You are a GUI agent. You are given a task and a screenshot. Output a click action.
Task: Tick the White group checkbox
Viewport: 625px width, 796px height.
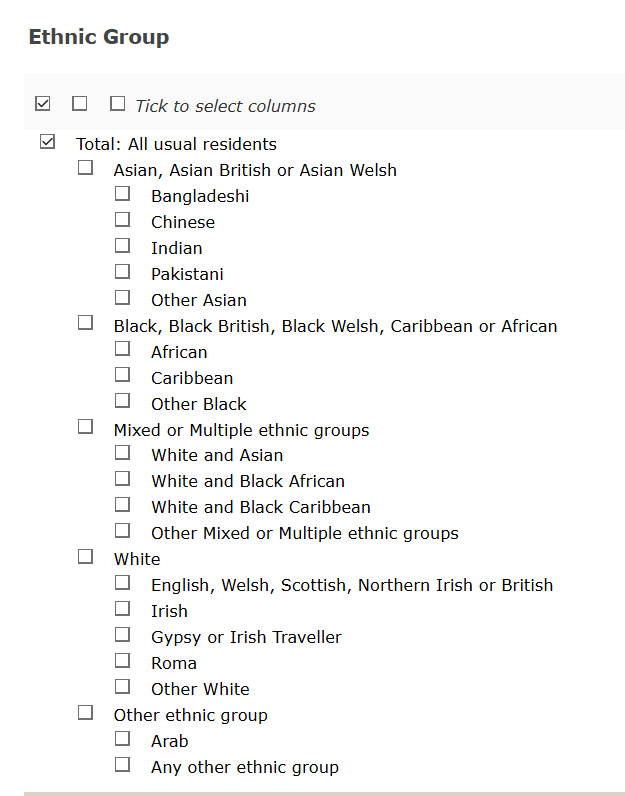(85, 557)
